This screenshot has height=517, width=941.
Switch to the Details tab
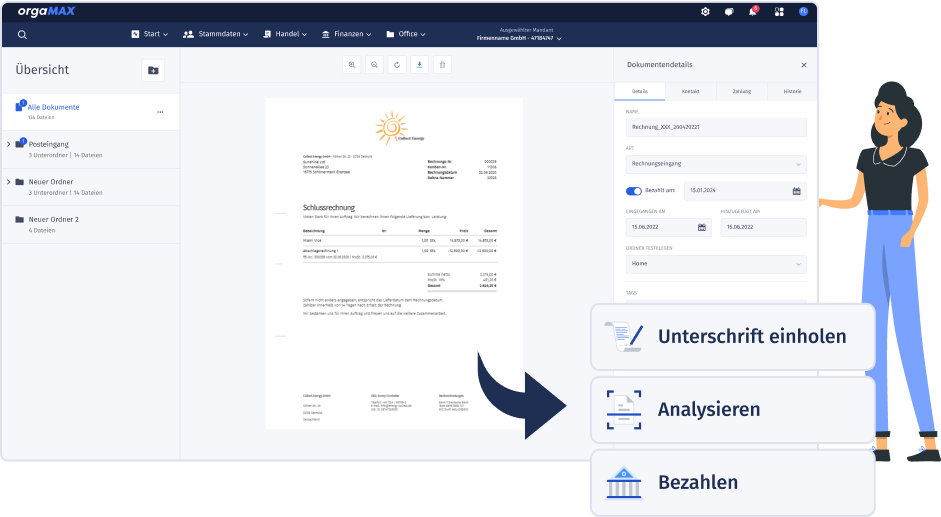click(x=640, y=91)
